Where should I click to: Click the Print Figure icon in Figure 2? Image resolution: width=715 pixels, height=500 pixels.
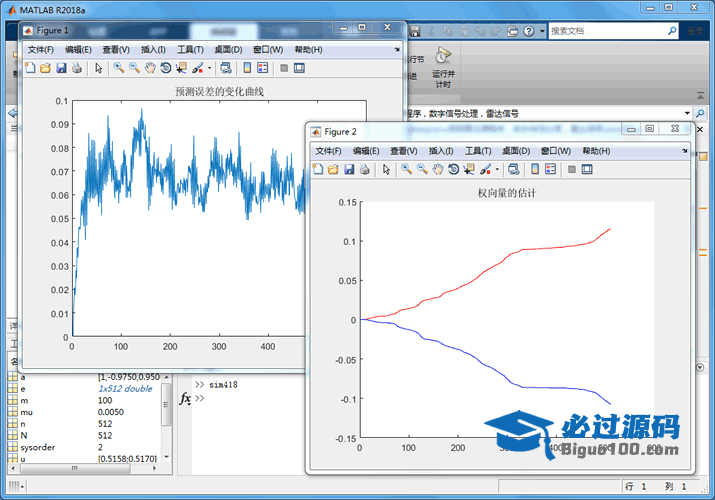pos(365,169)
